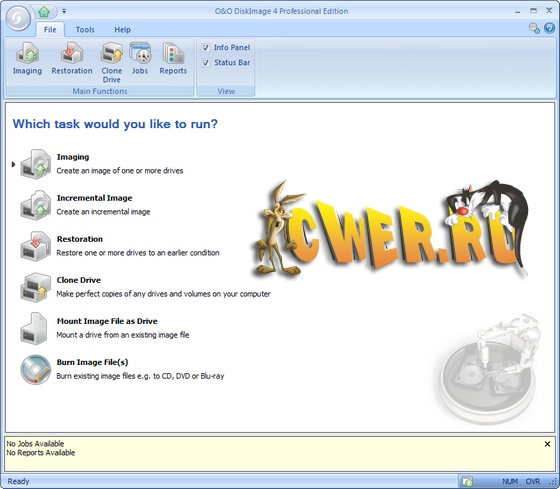Choose the Restoration task link
This screenshot has height=489, width=560.
pyautogui.click(x=80, y=239)
